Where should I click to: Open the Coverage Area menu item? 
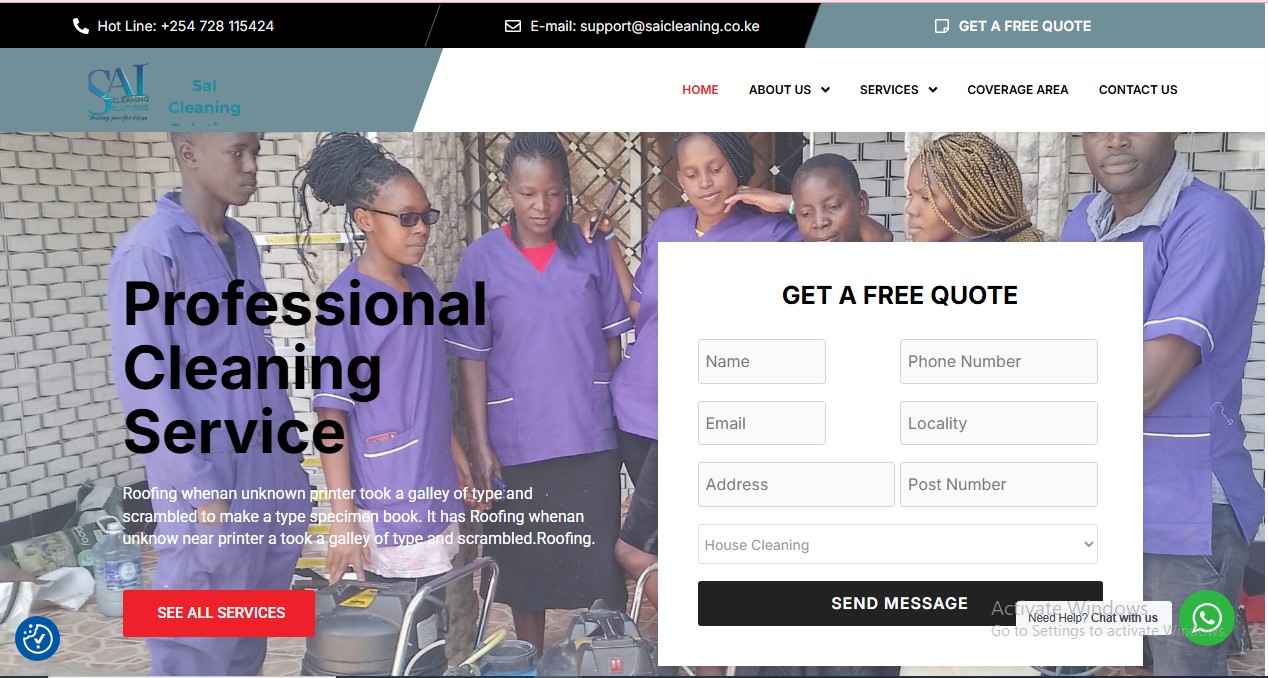click(x=1017, y=90)
